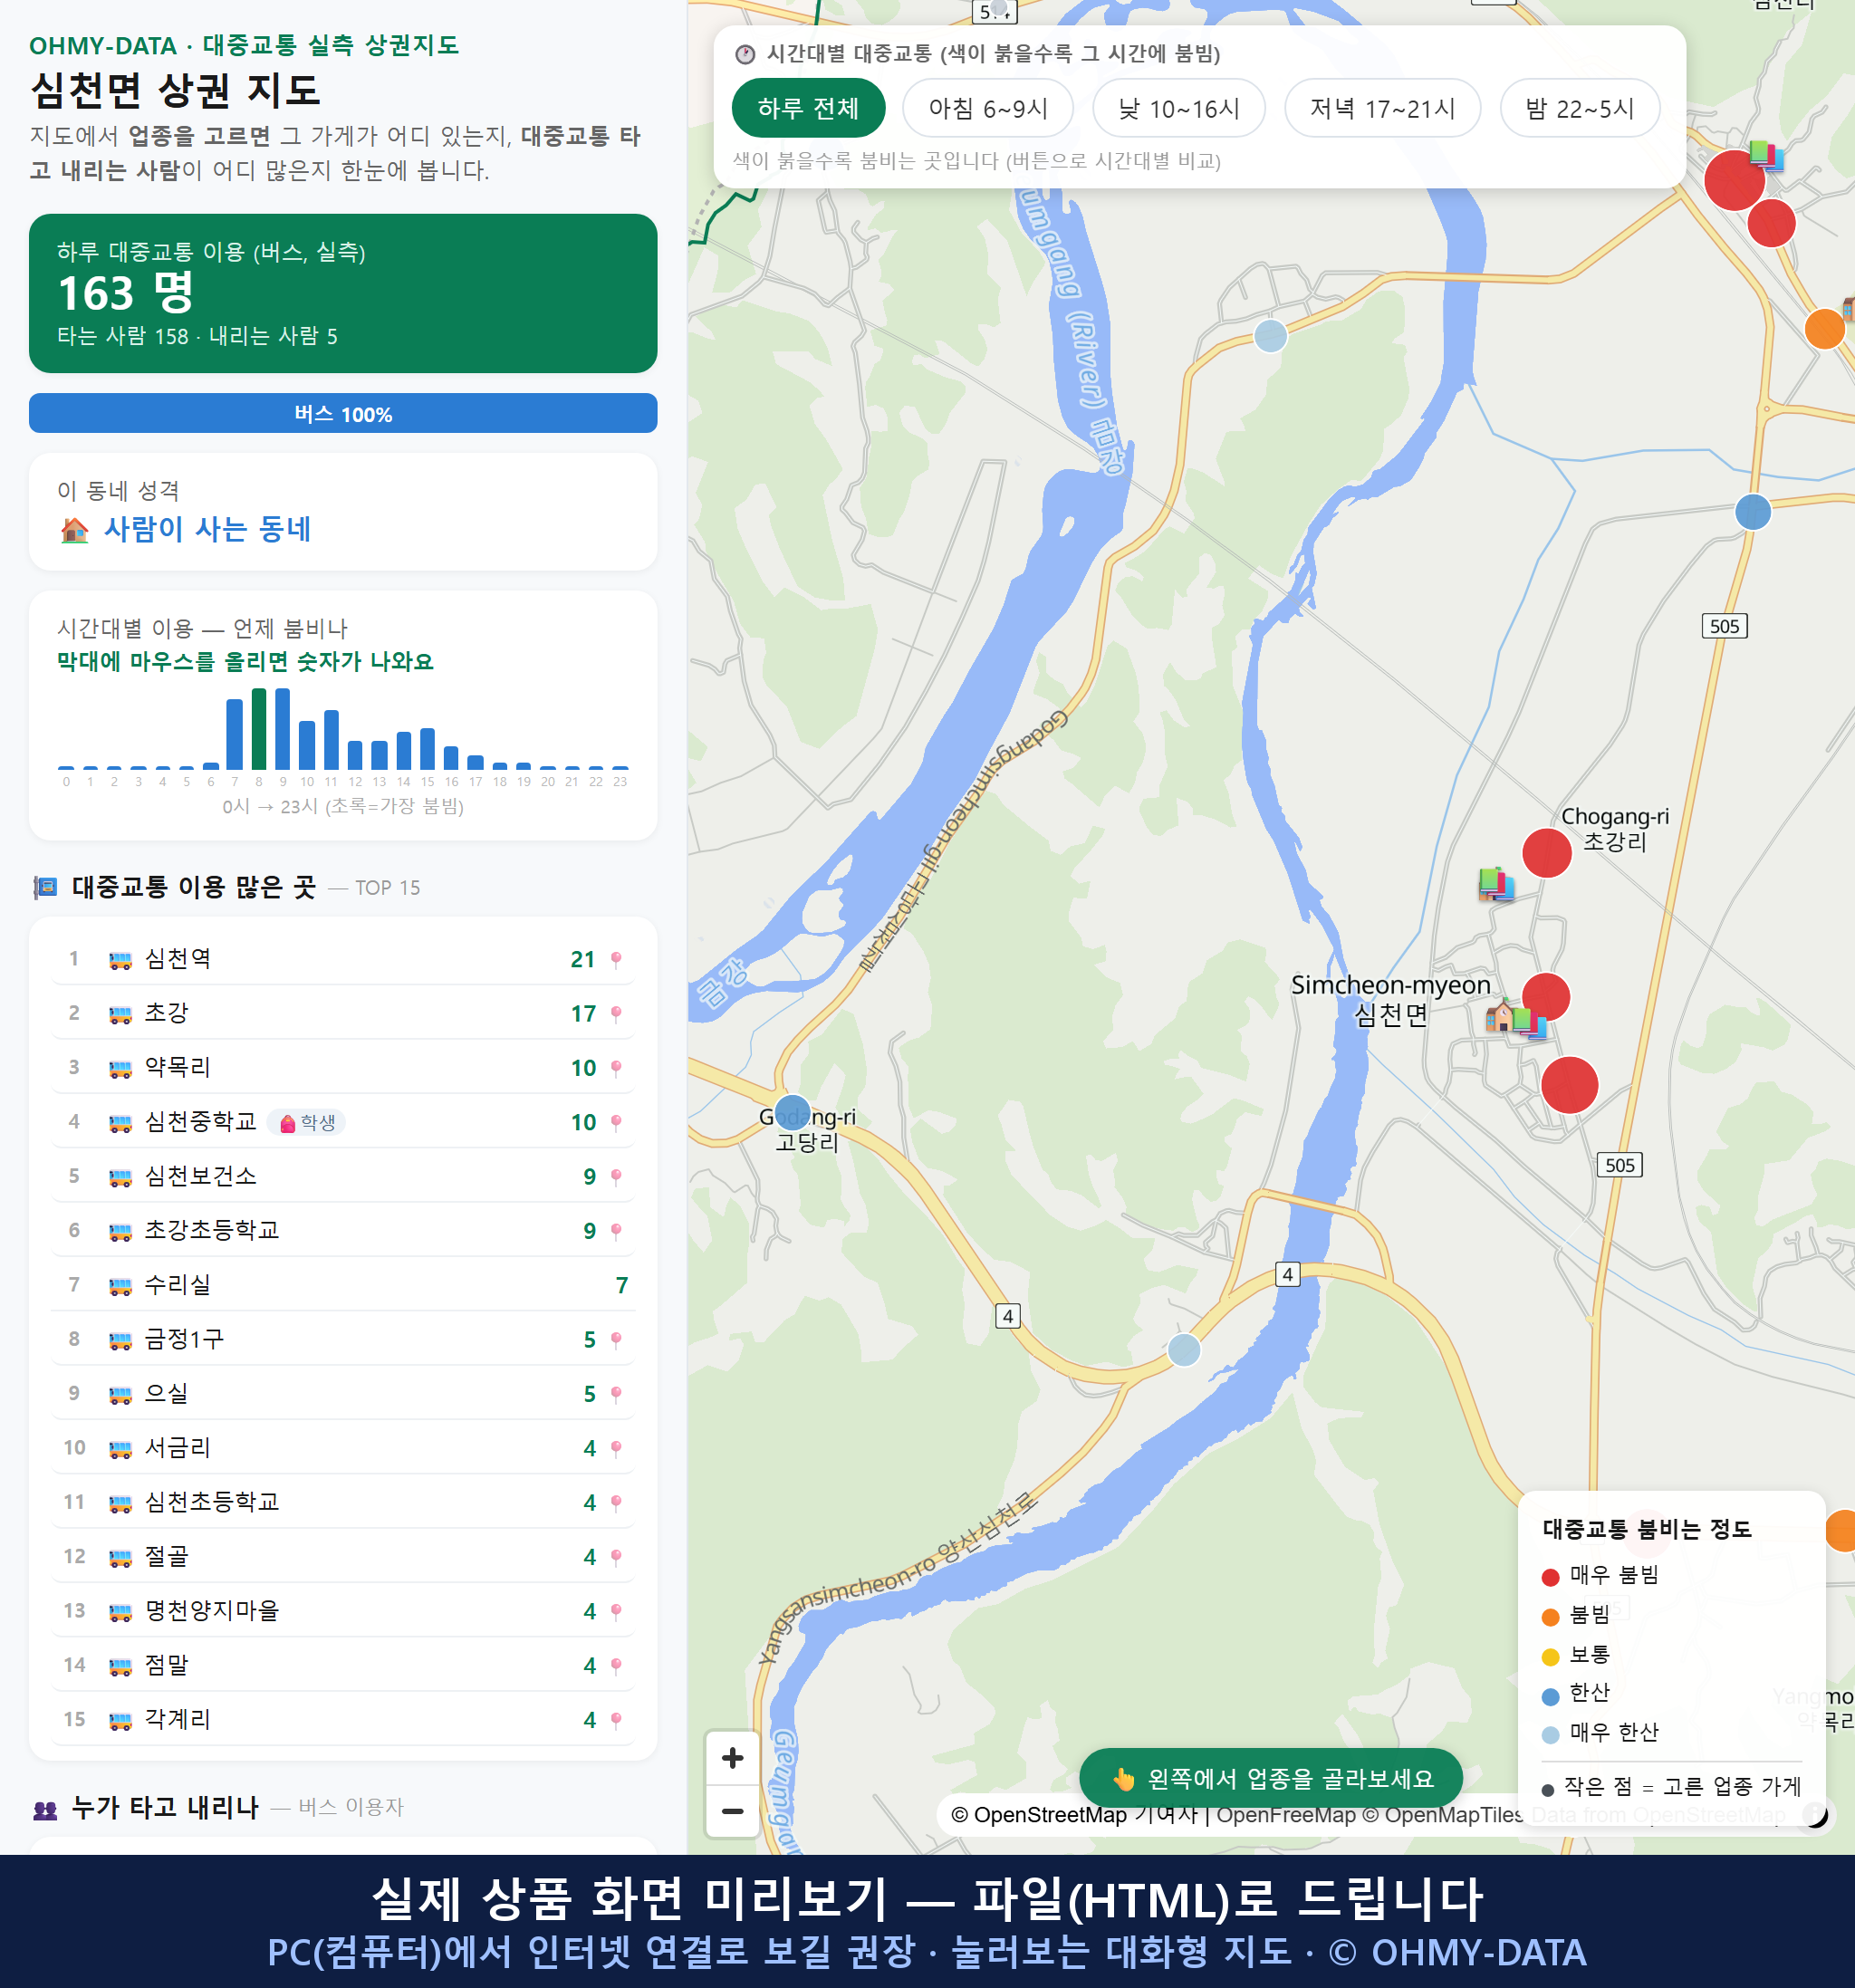This screenshot has height=1988, width=1855.
Task: Click the bus icon beside 약목리
Action: pyautogui.click(x=120, y=1068)
